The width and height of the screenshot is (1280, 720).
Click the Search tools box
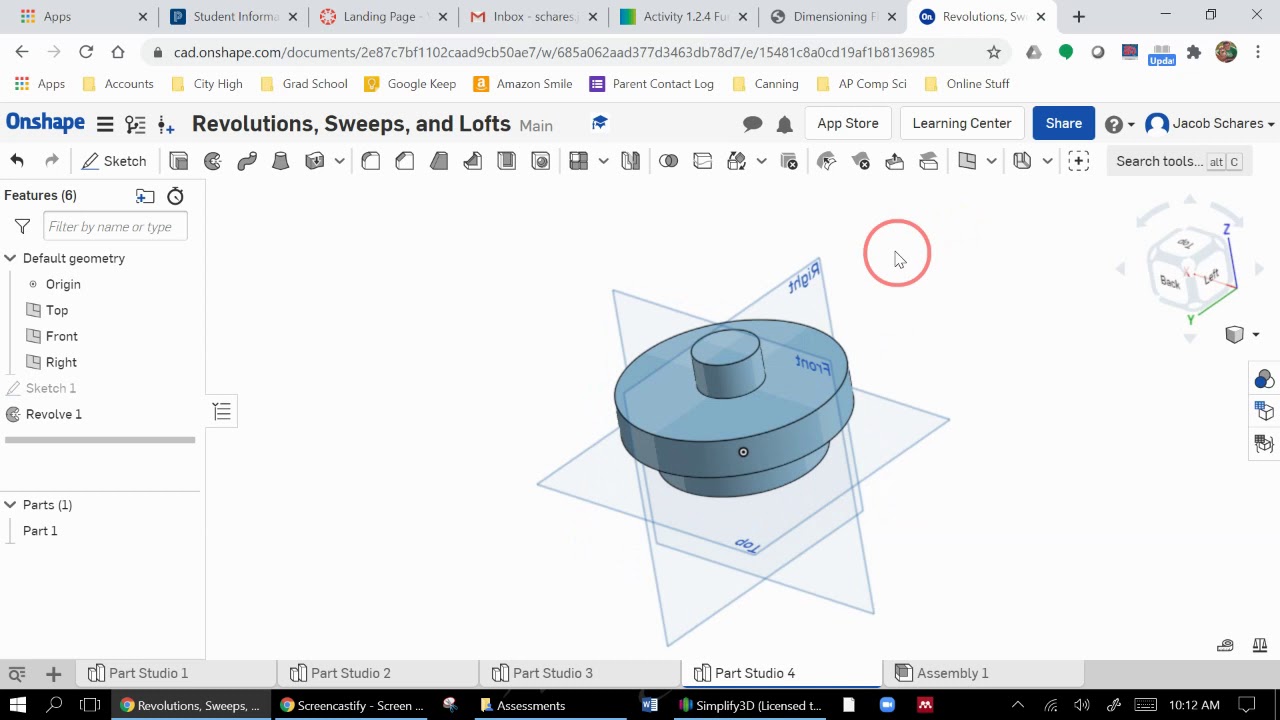(x=1178, y=161)
